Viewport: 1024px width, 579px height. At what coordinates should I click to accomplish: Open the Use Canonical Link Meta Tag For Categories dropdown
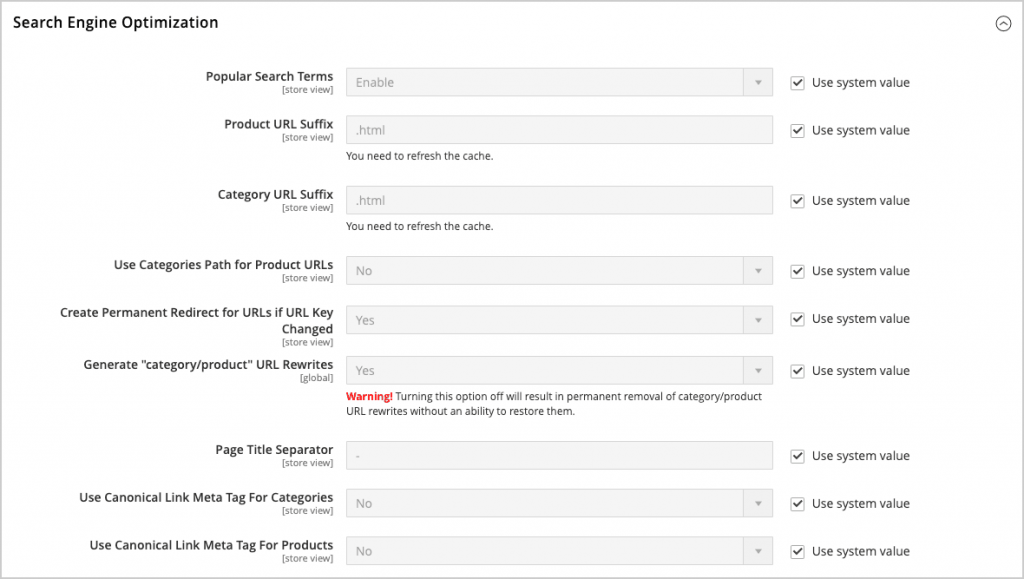pos(558,503)
